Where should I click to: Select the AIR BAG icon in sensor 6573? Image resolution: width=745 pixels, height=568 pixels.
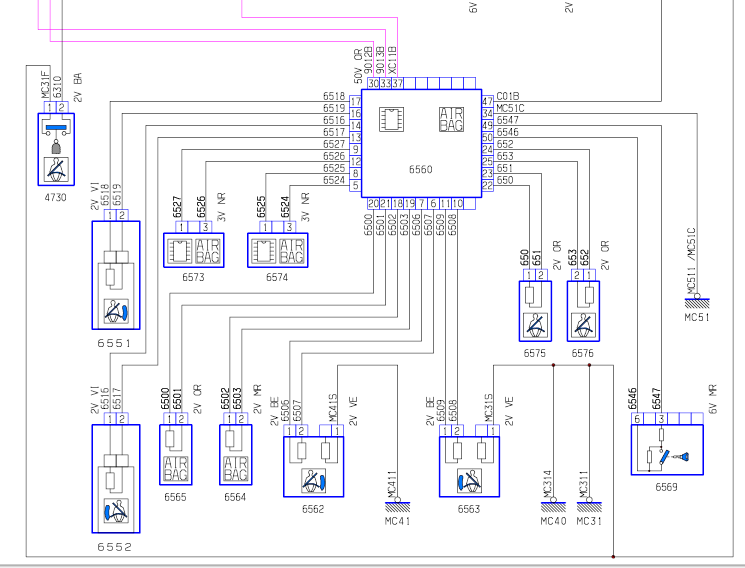208,251
